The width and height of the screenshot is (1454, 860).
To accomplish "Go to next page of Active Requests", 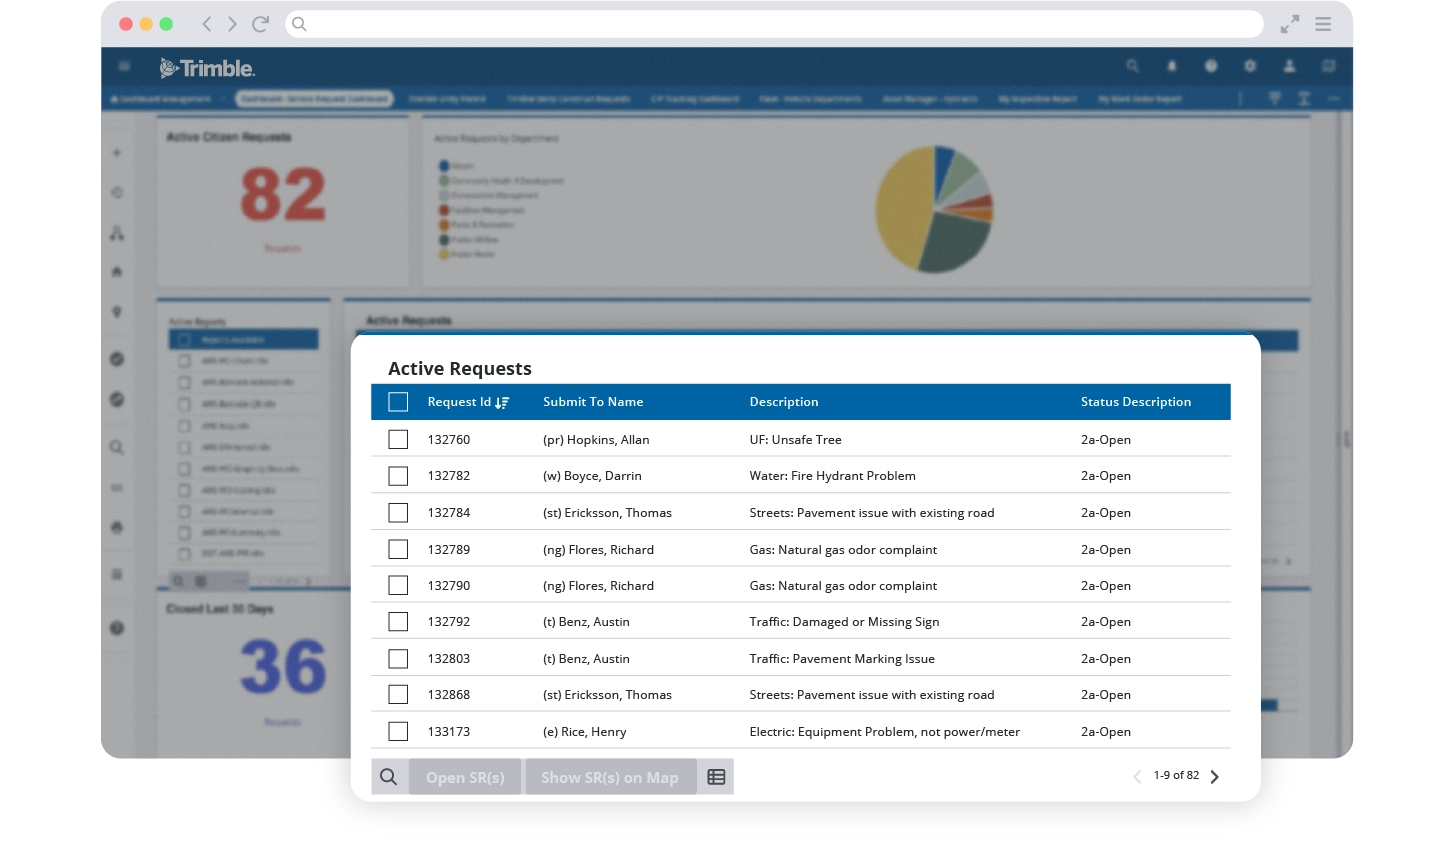I will tap(1215, 777).
